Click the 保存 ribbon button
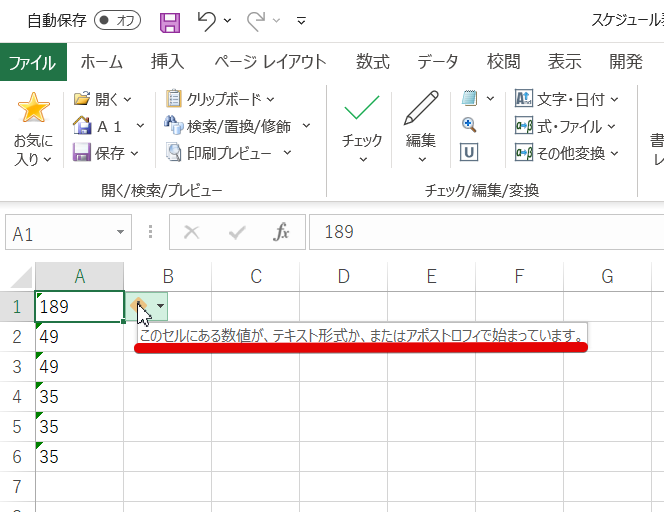The image size is (664, 512). coord(99,153)
